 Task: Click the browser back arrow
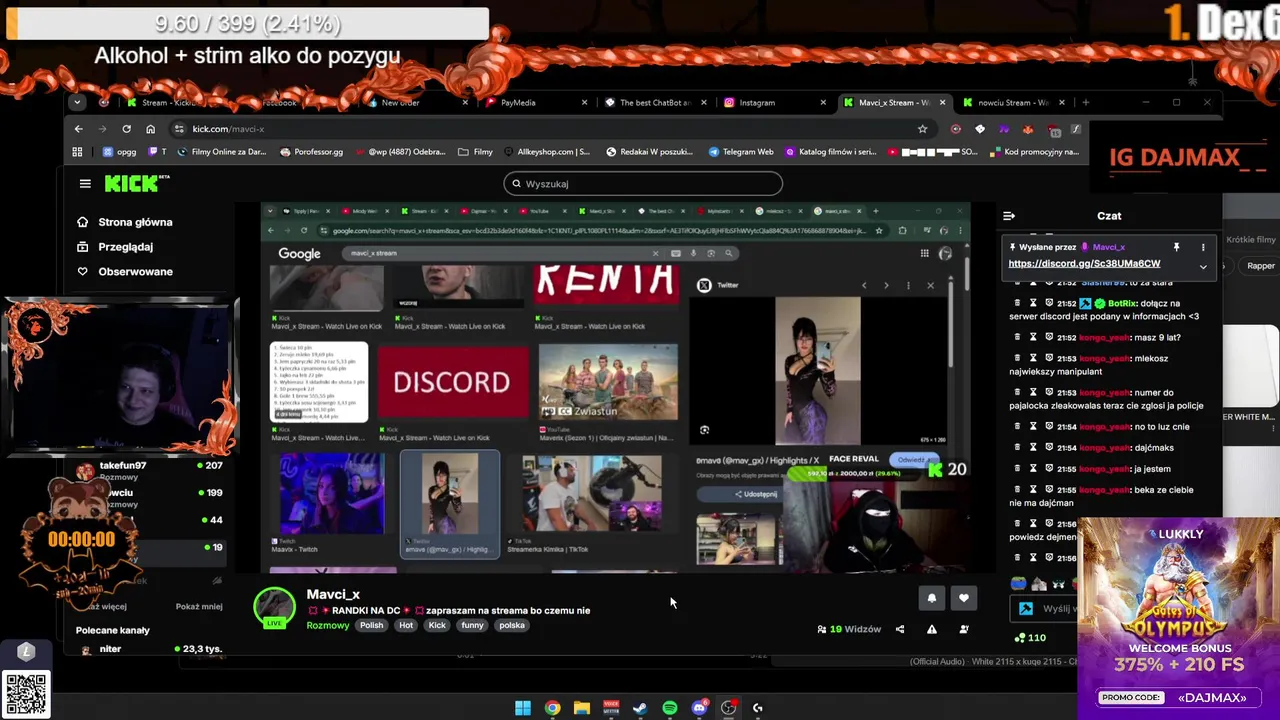78,129
